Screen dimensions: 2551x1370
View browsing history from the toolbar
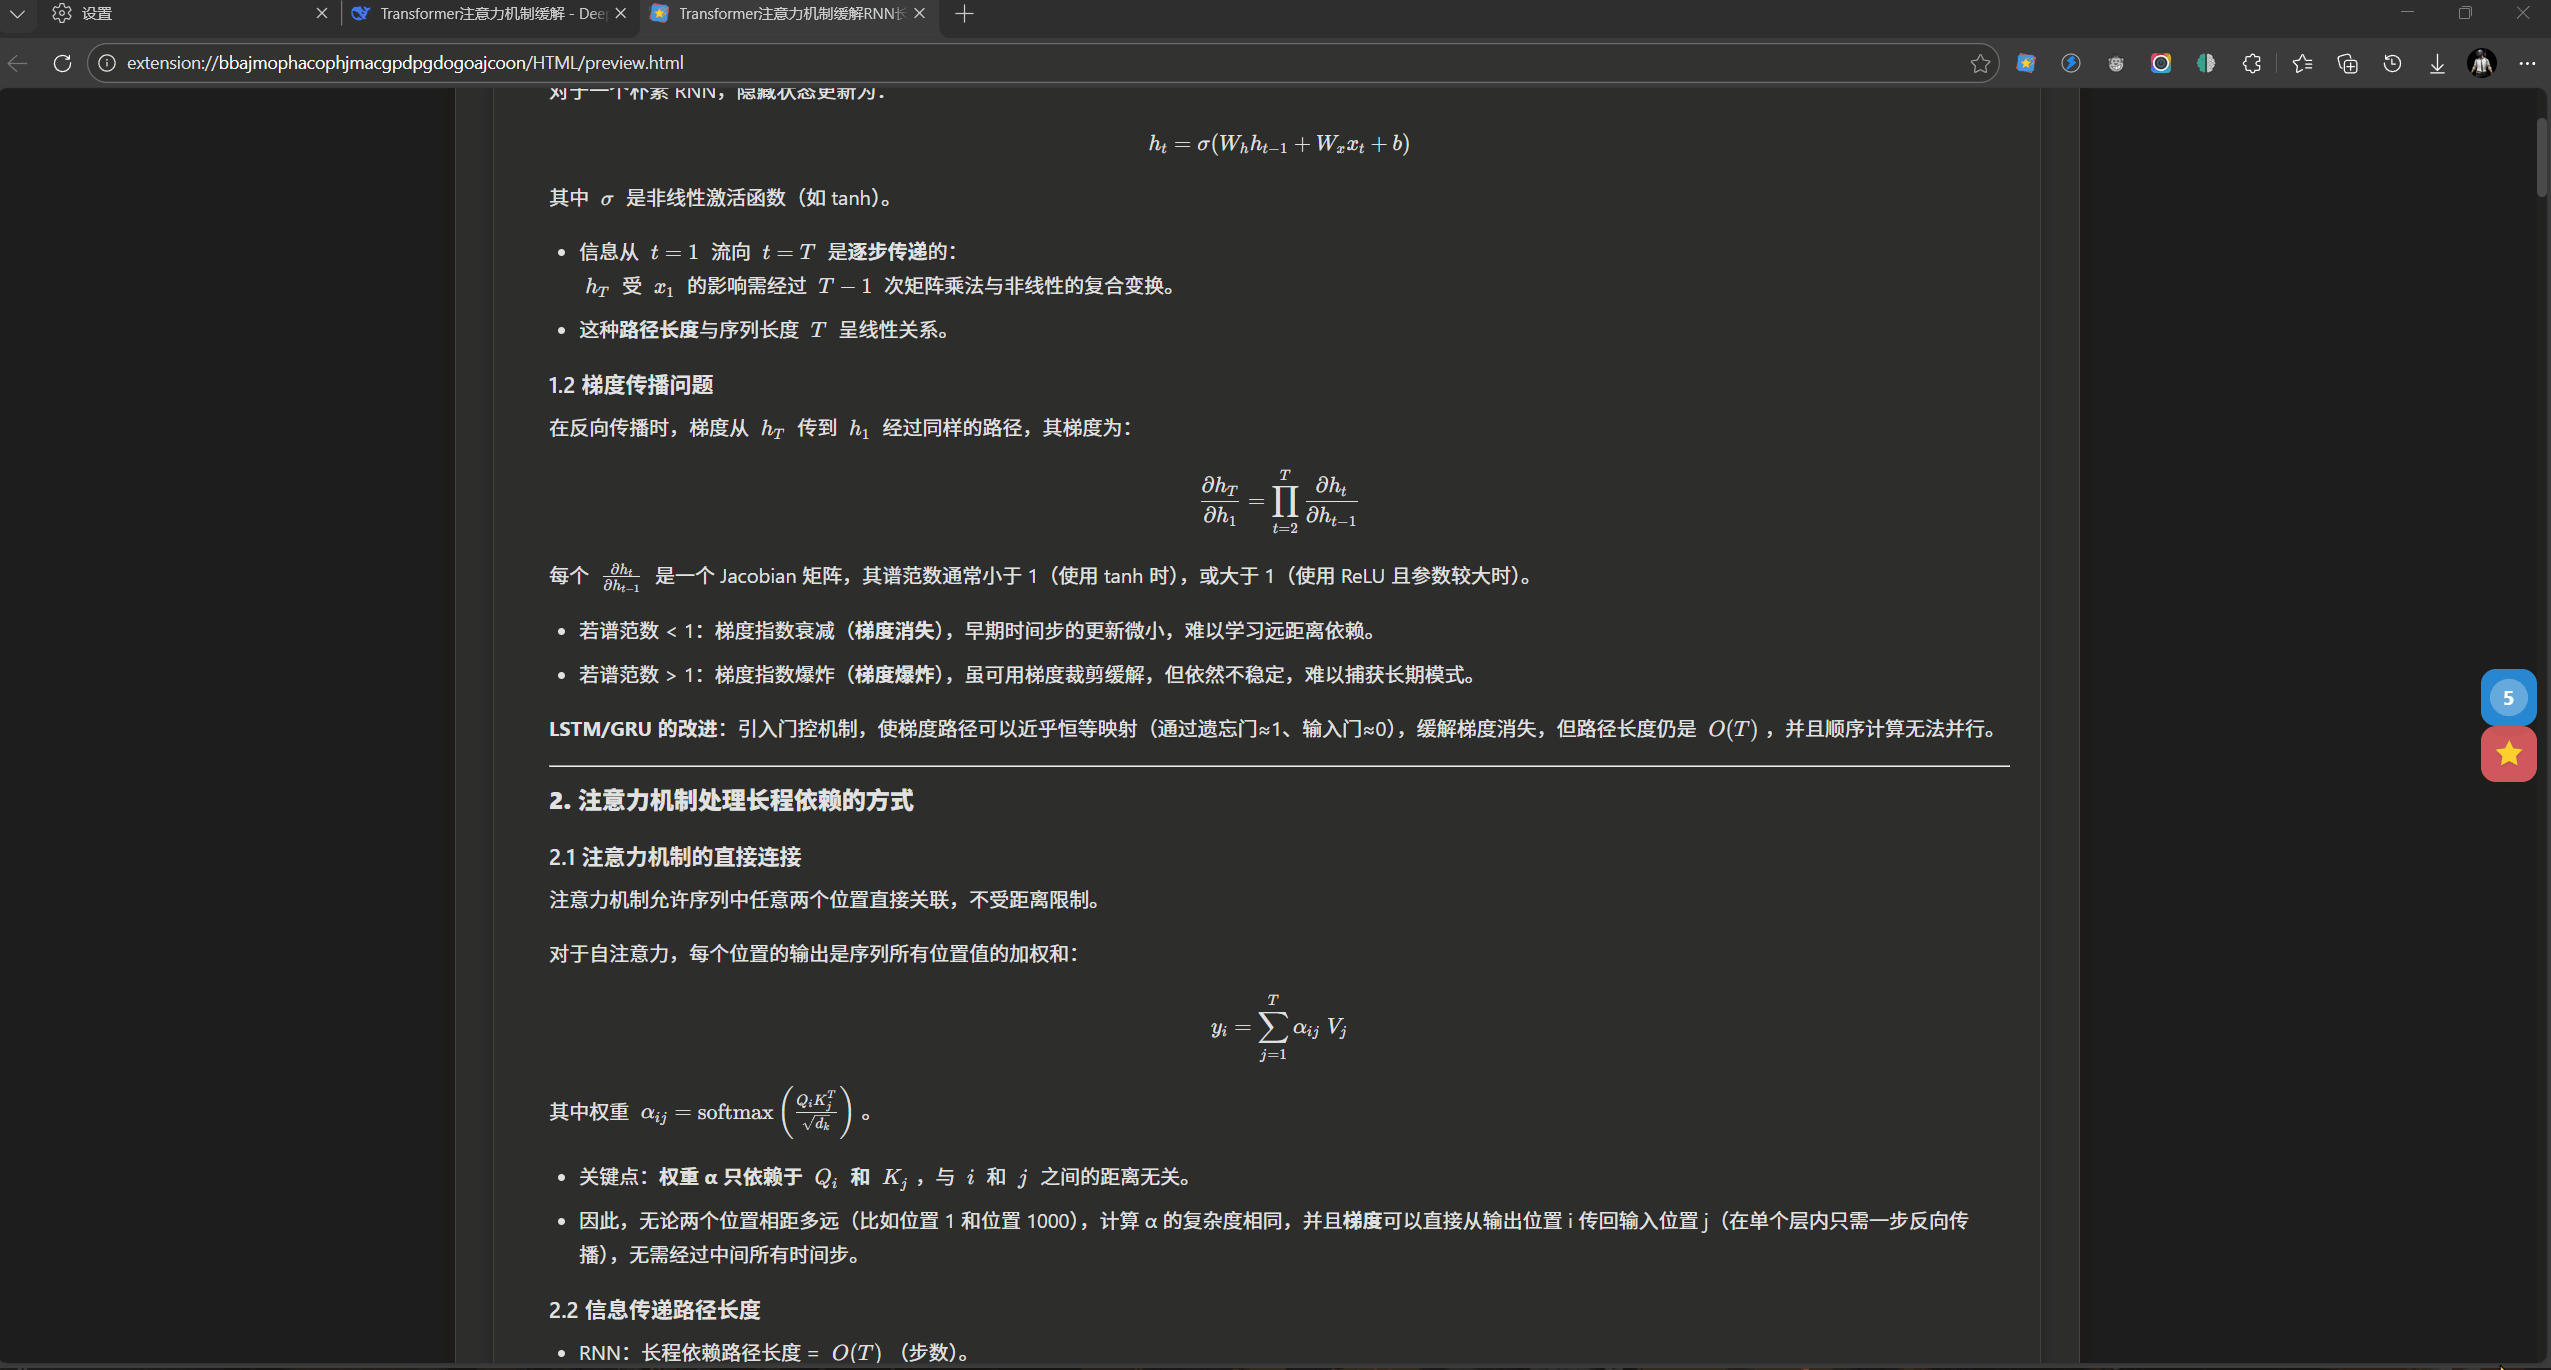click(2392, 63)
